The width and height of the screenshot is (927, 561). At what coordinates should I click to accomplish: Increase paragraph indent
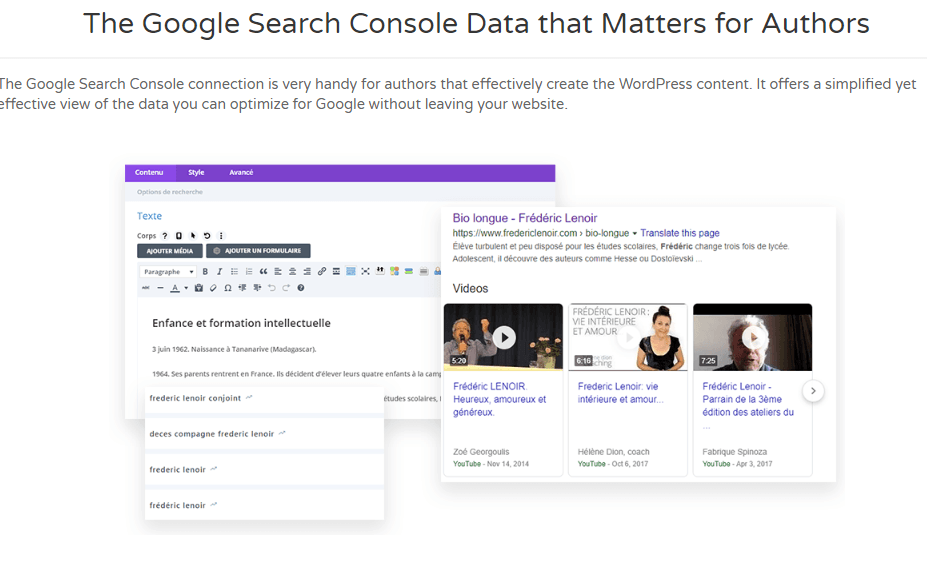[257, 288]
